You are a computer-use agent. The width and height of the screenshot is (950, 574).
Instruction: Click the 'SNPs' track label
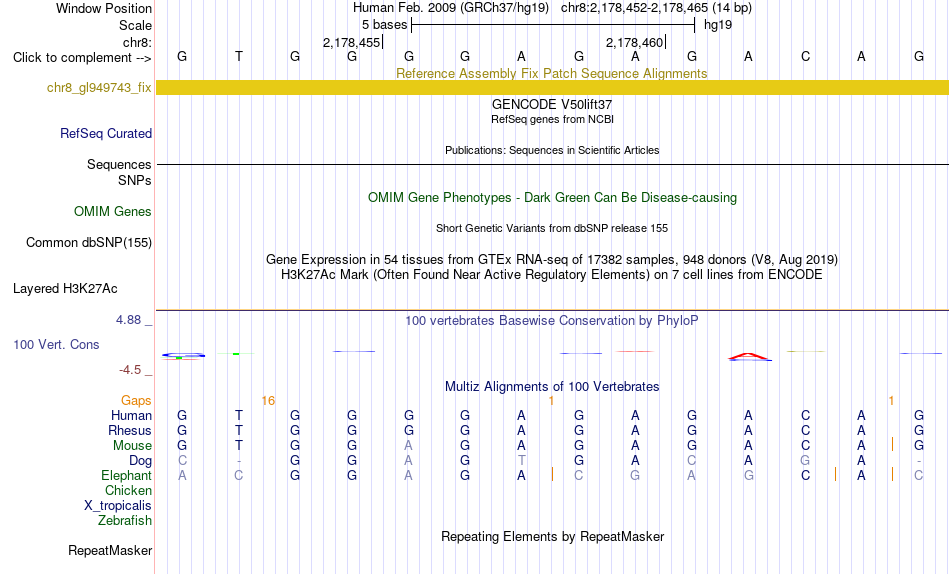coord(135,180)
